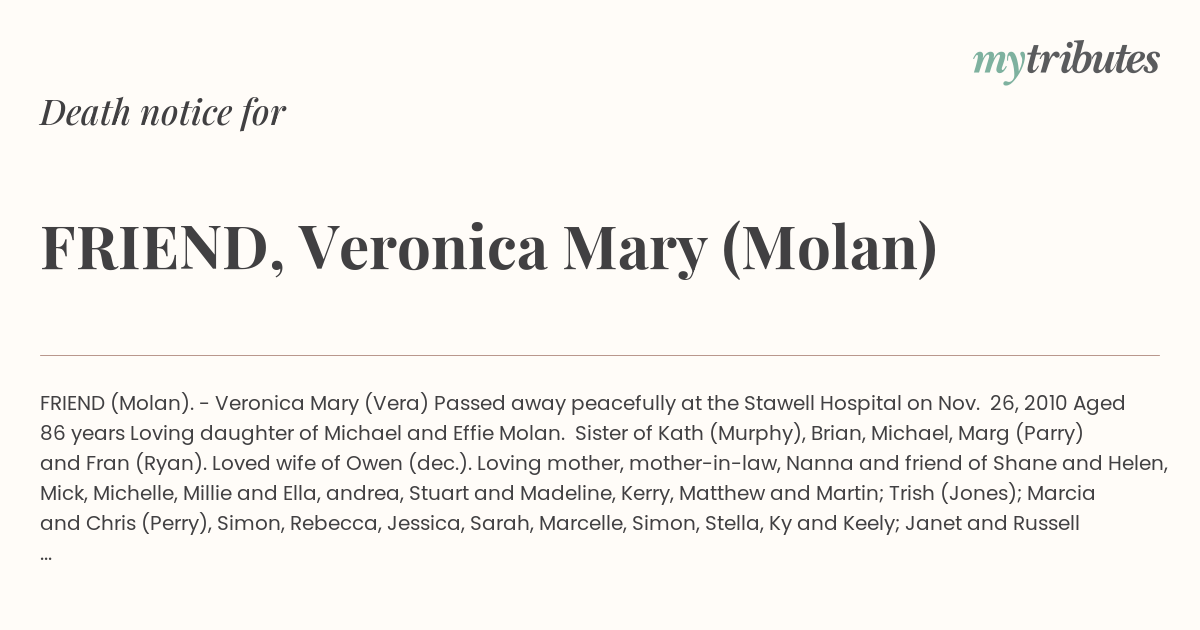Image resolution: width=1200 pixels, height=630 pixels.
Task: Click the line beginning "86 years Loving daughter"
Action: (x=563, y=433)
